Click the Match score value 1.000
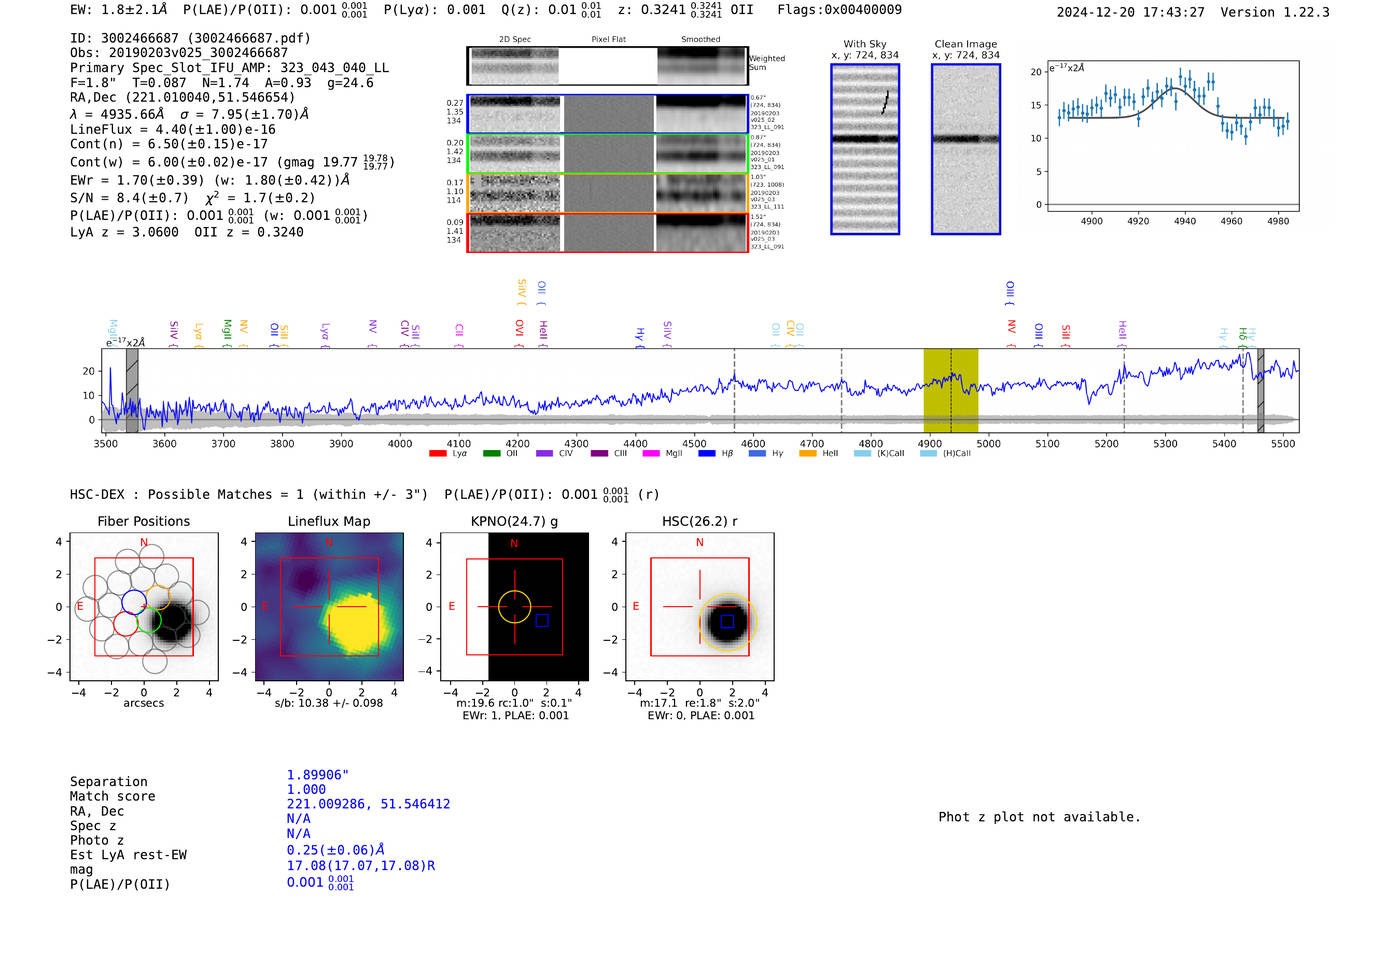1400x953 pixels. [307, 789]
